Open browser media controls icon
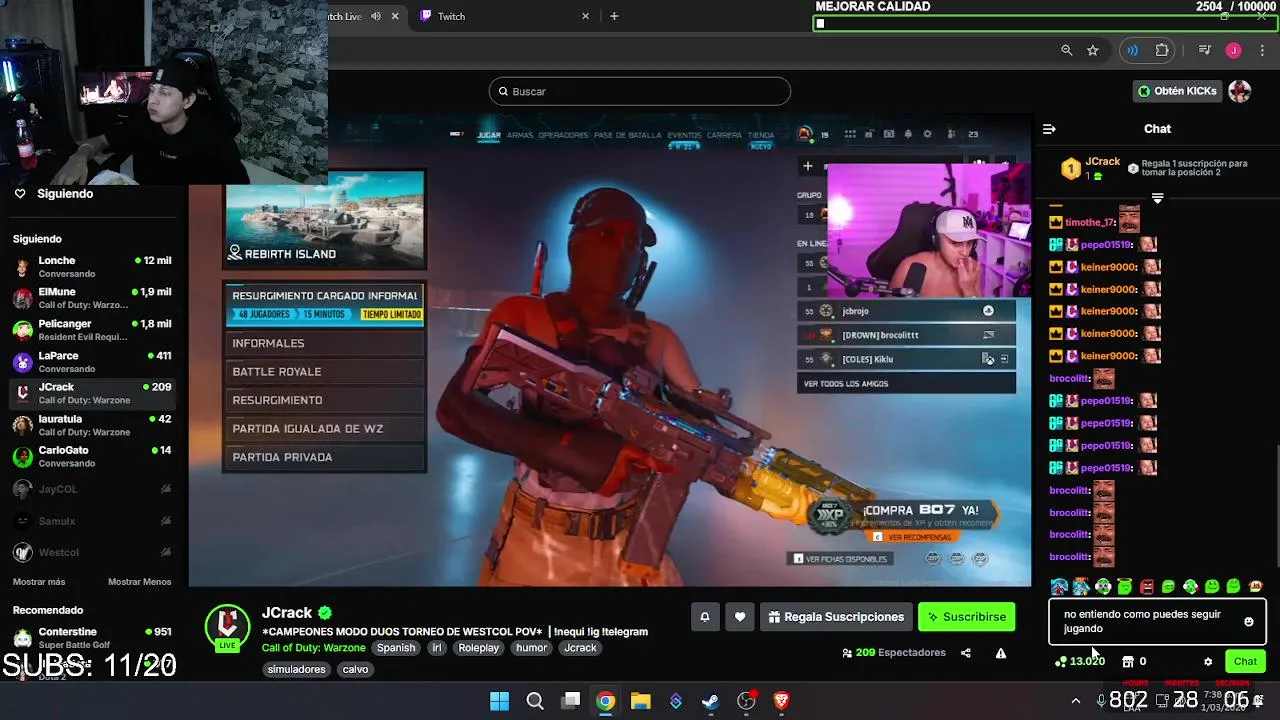This screenshot has width=1280, height=720. (1205, 50)
